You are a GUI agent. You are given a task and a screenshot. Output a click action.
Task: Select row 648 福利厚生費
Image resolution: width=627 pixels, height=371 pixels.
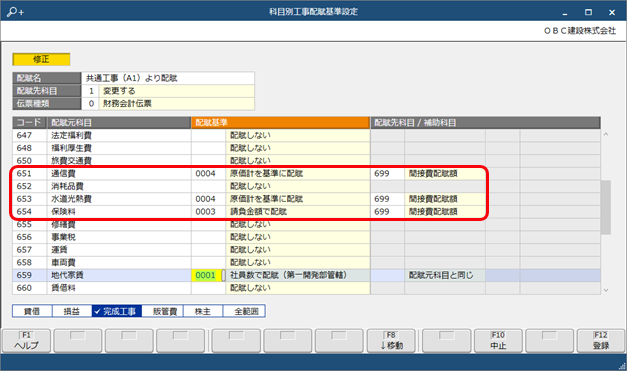point(306,148)
